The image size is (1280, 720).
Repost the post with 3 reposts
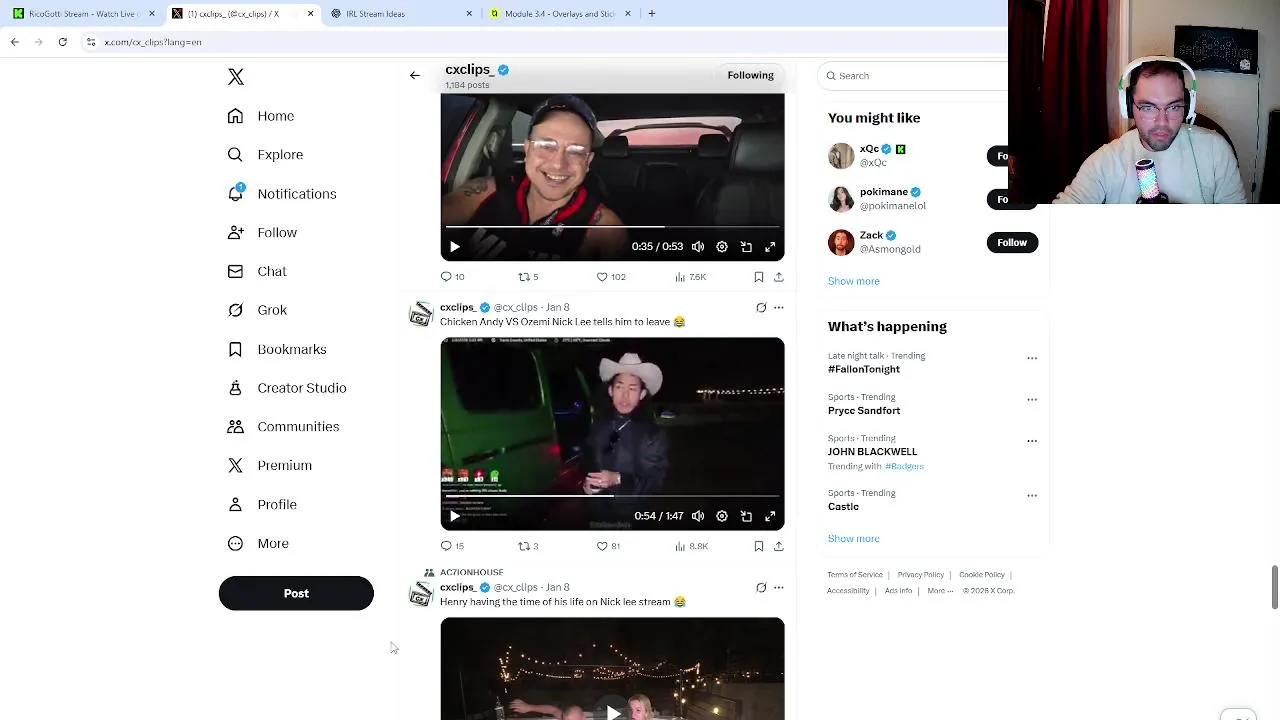[528, 546]
